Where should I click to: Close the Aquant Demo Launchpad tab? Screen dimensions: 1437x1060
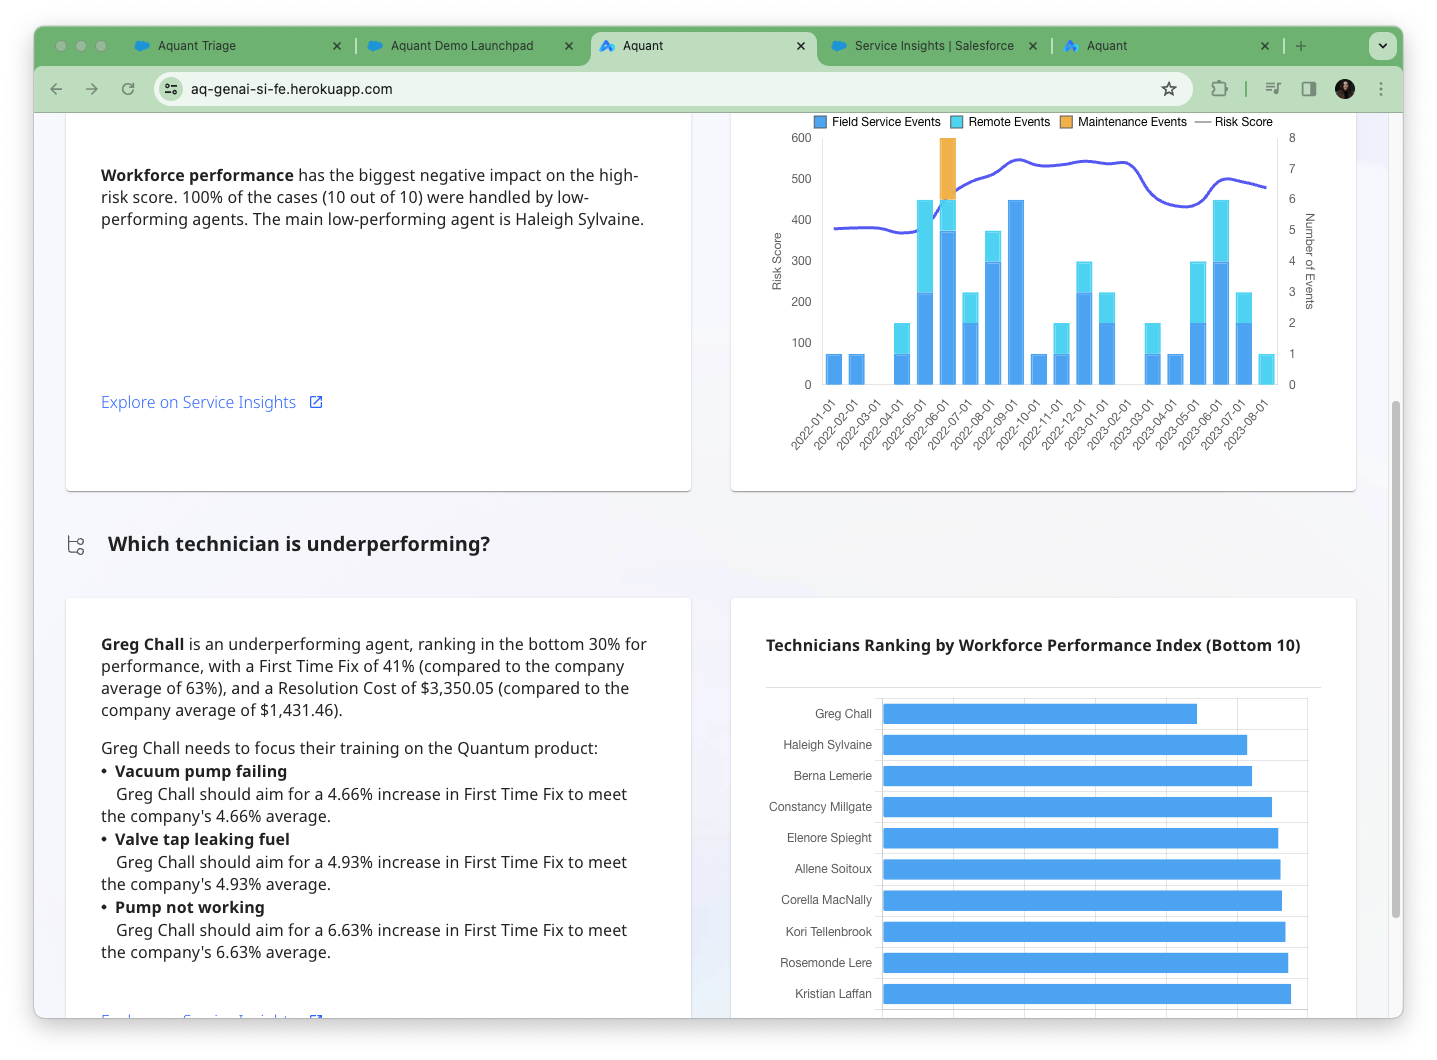[x=569, y=46]
